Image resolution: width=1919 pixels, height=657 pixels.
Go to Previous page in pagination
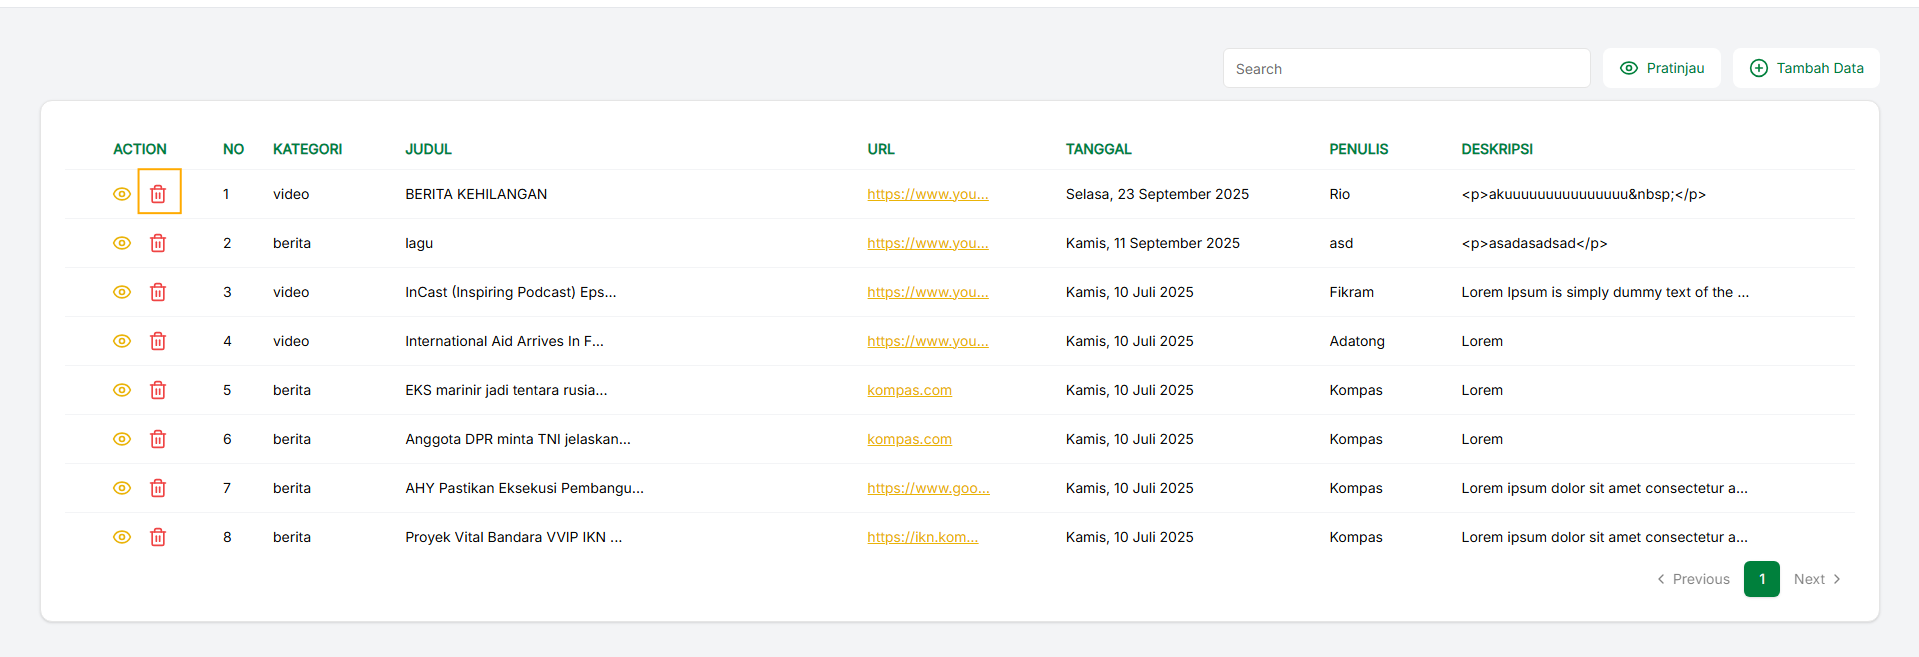pyautogui.click(x=1693, y=579)
